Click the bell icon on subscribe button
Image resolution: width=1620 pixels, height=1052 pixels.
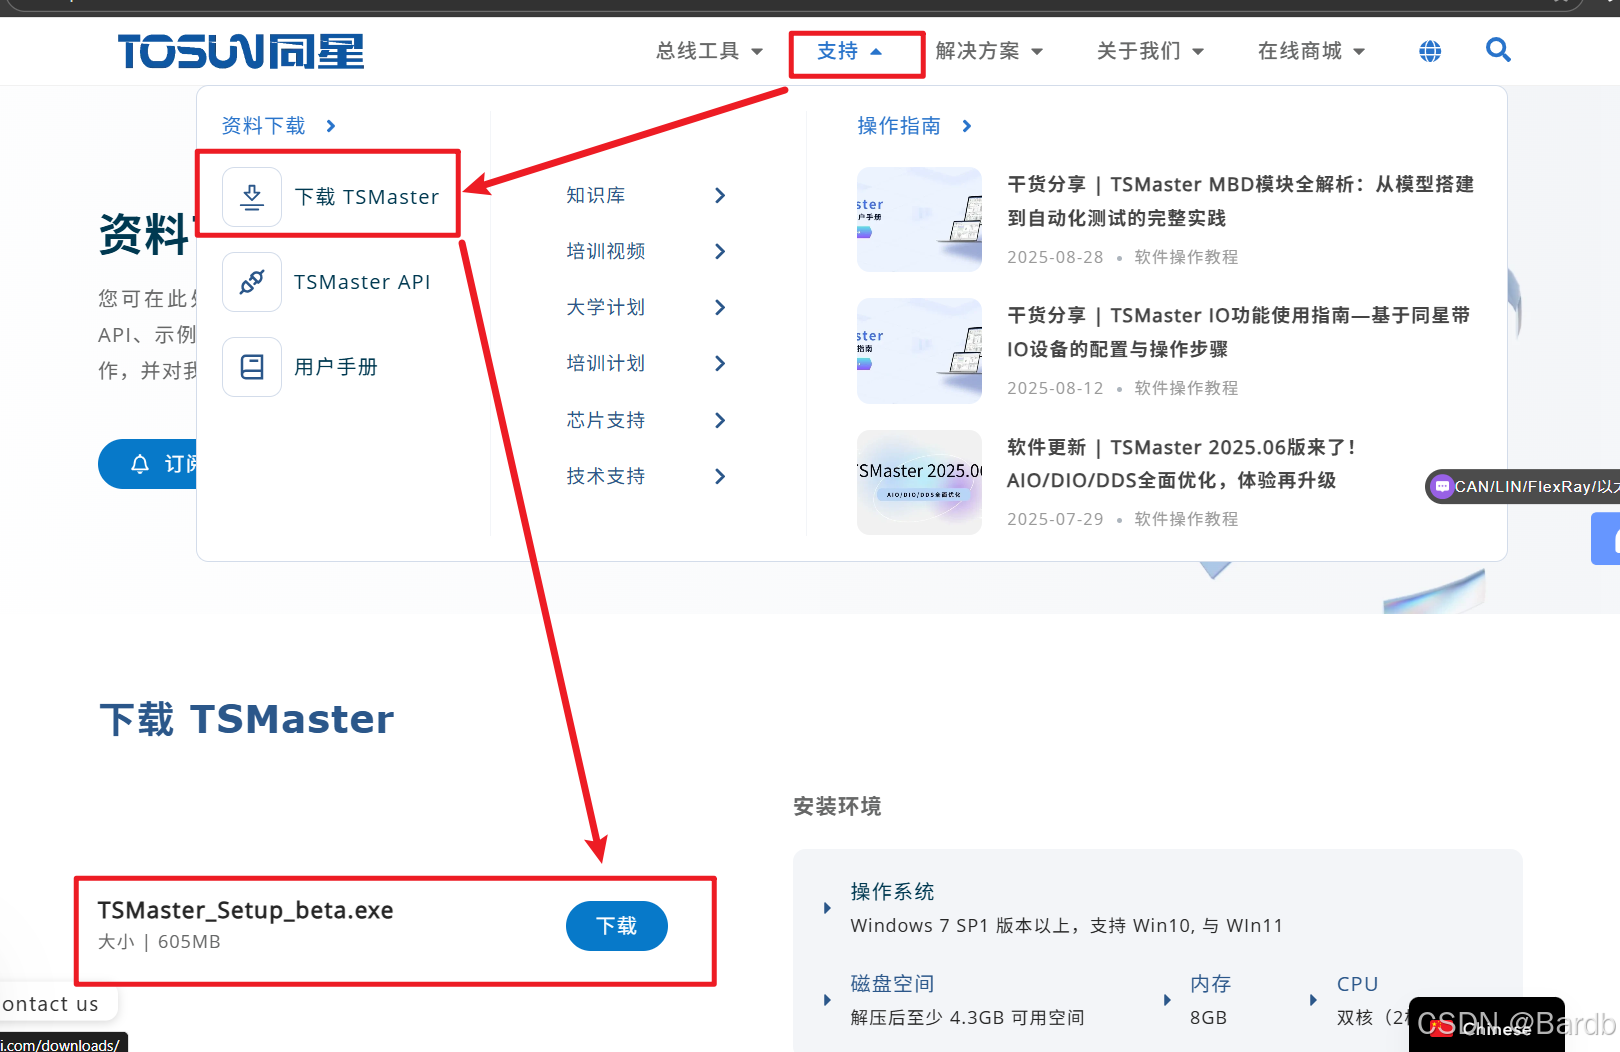(x=140, y=464)
